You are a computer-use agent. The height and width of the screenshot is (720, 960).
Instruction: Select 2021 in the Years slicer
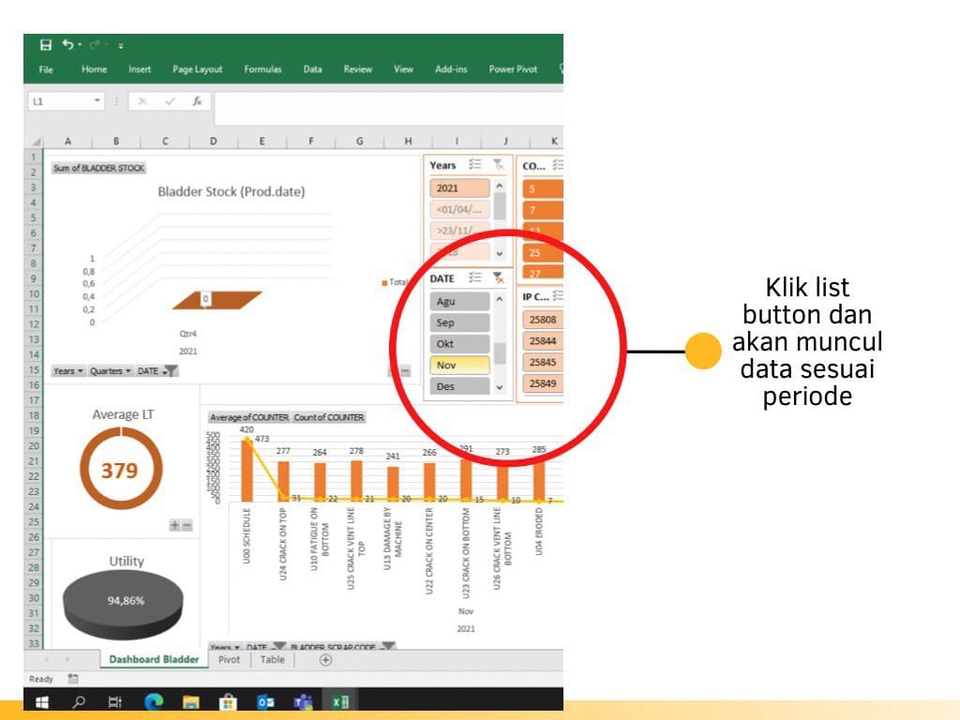point(459,188)
